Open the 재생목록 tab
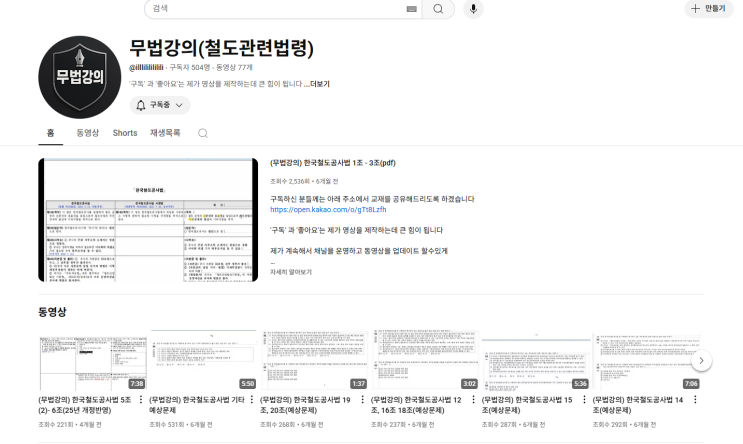This screenshot has width=743, height=444. tap(165, 133)
